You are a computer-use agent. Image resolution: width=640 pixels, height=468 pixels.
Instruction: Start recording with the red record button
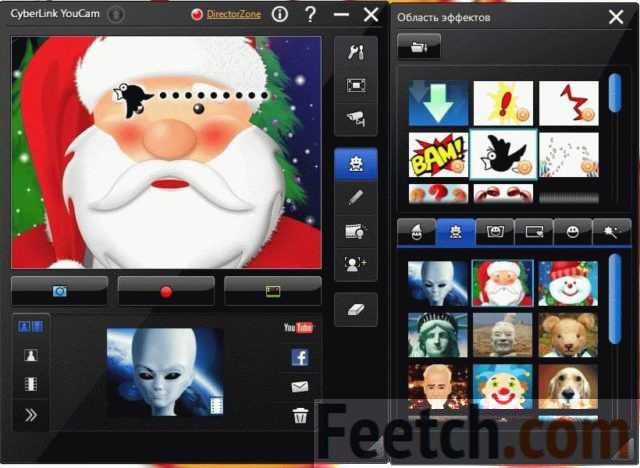coord(166,291)
